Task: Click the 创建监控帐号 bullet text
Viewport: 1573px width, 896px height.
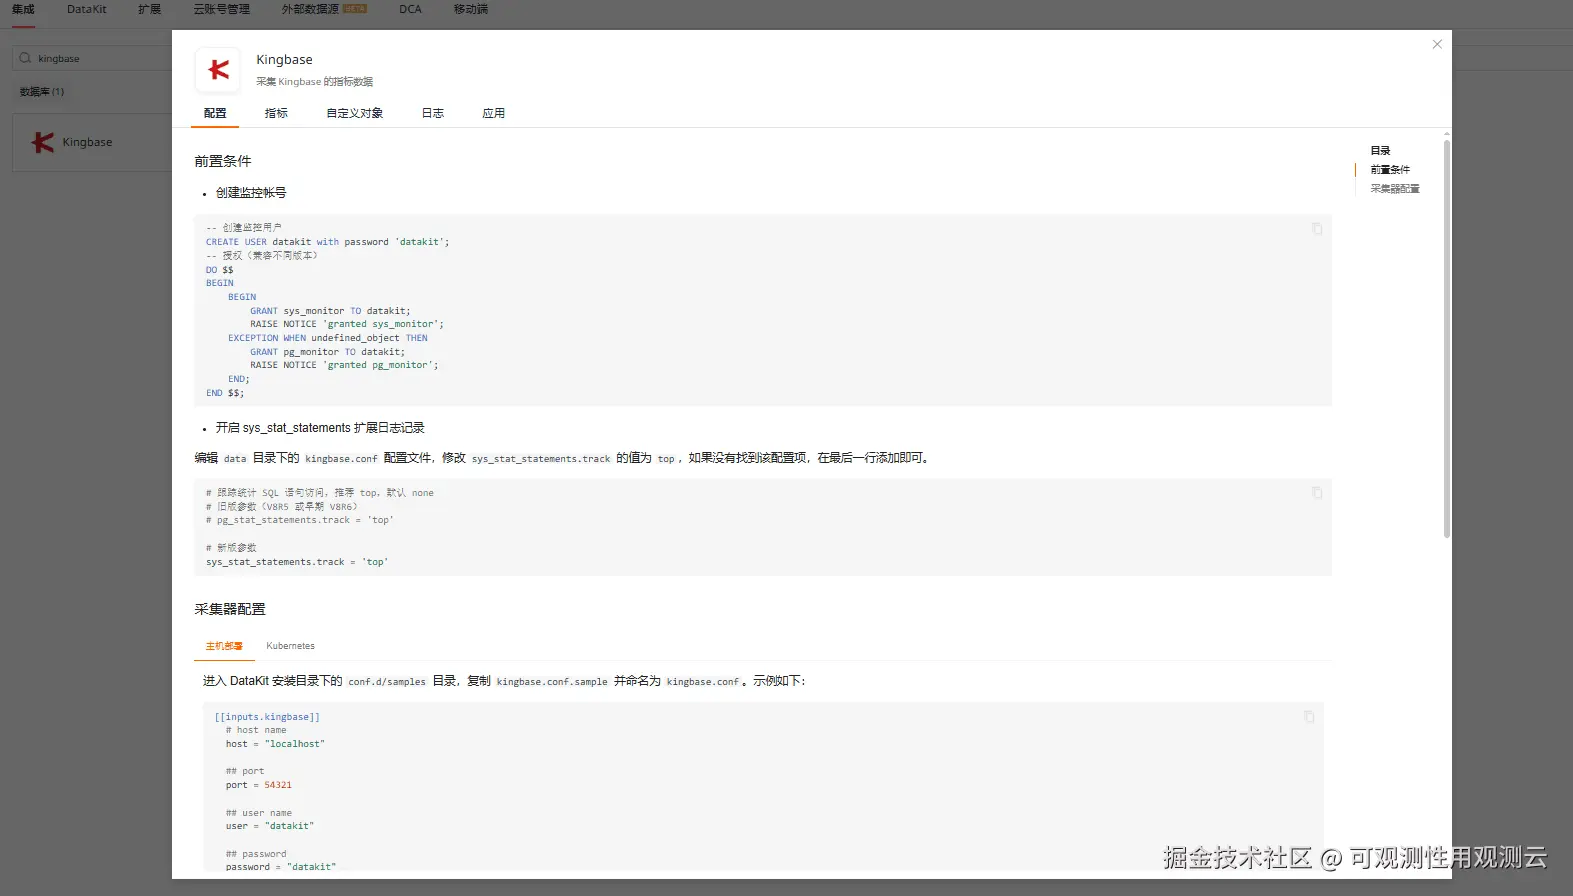Action: click(x=251, y=193)
